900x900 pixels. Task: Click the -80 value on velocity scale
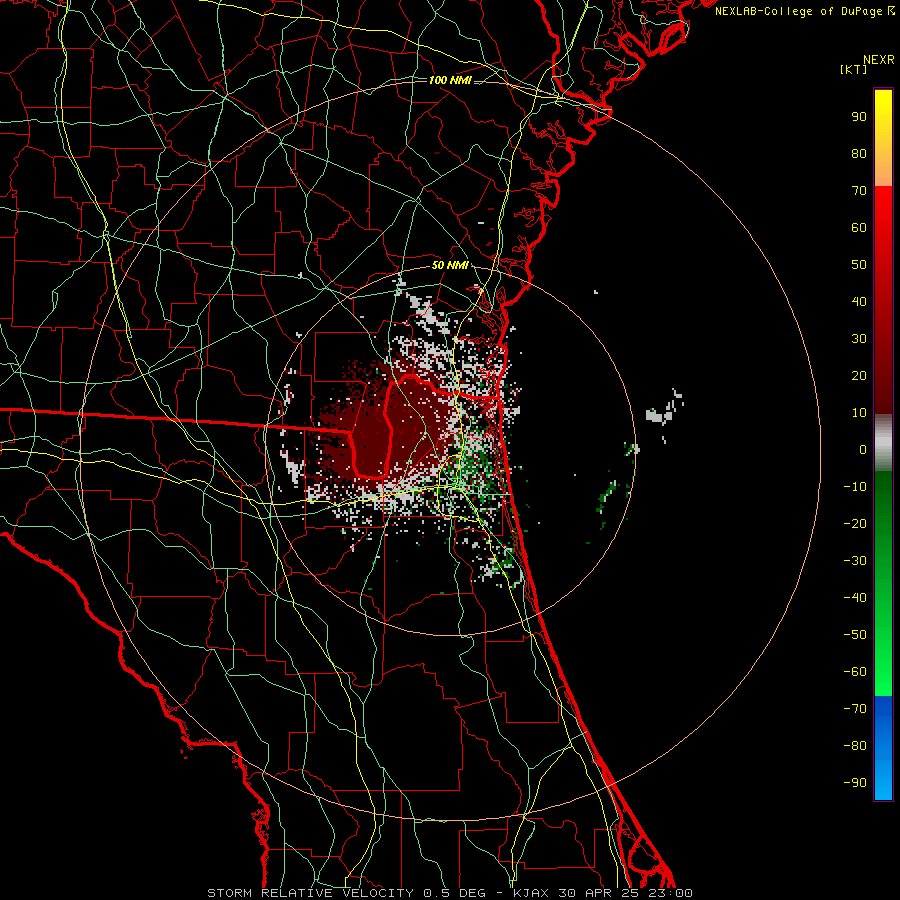(855, 746)
